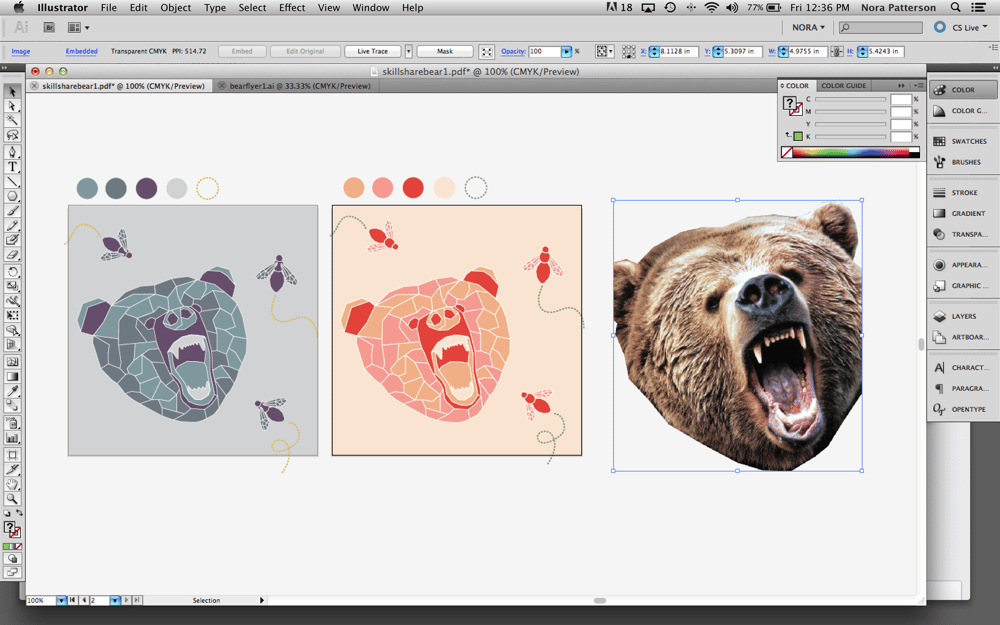1000x625 pixels.
Task: Click the Embedded link in control bar
Action: click(82, 51)
